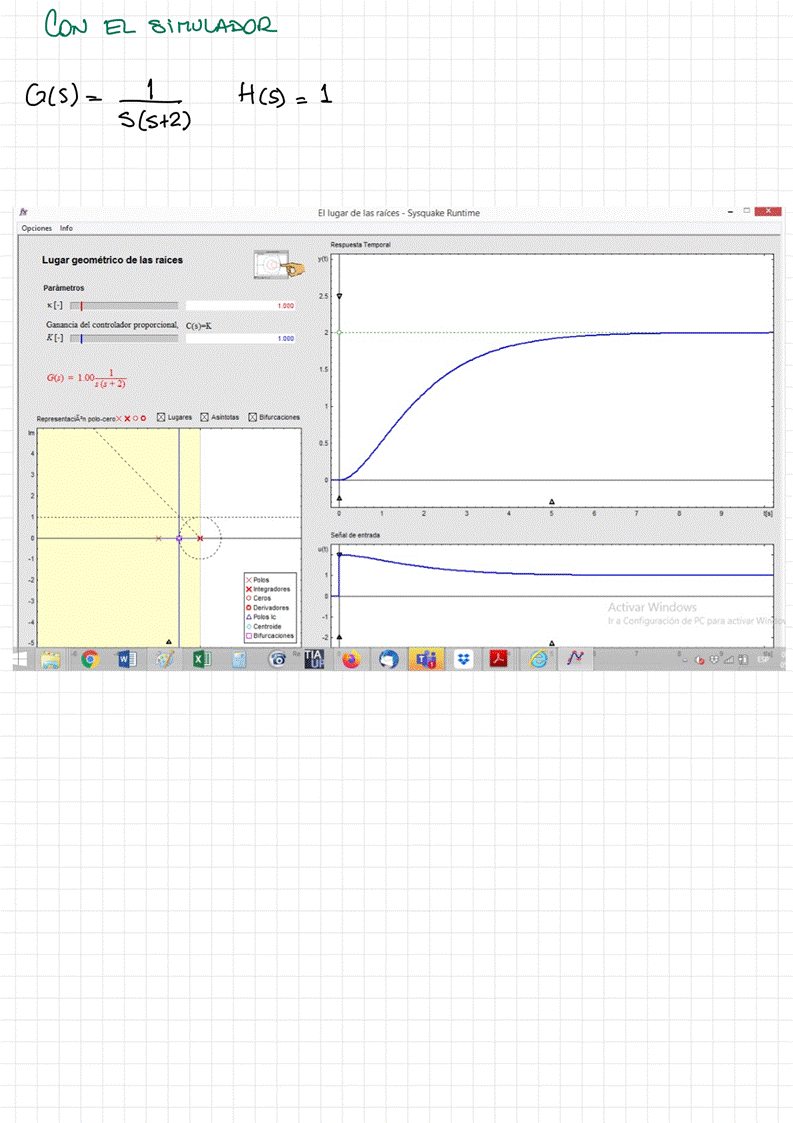Toggle the Bifurcaciones checkbox
The height and width of the screenshot is (1123, 793).
click(x=253, y=417)
